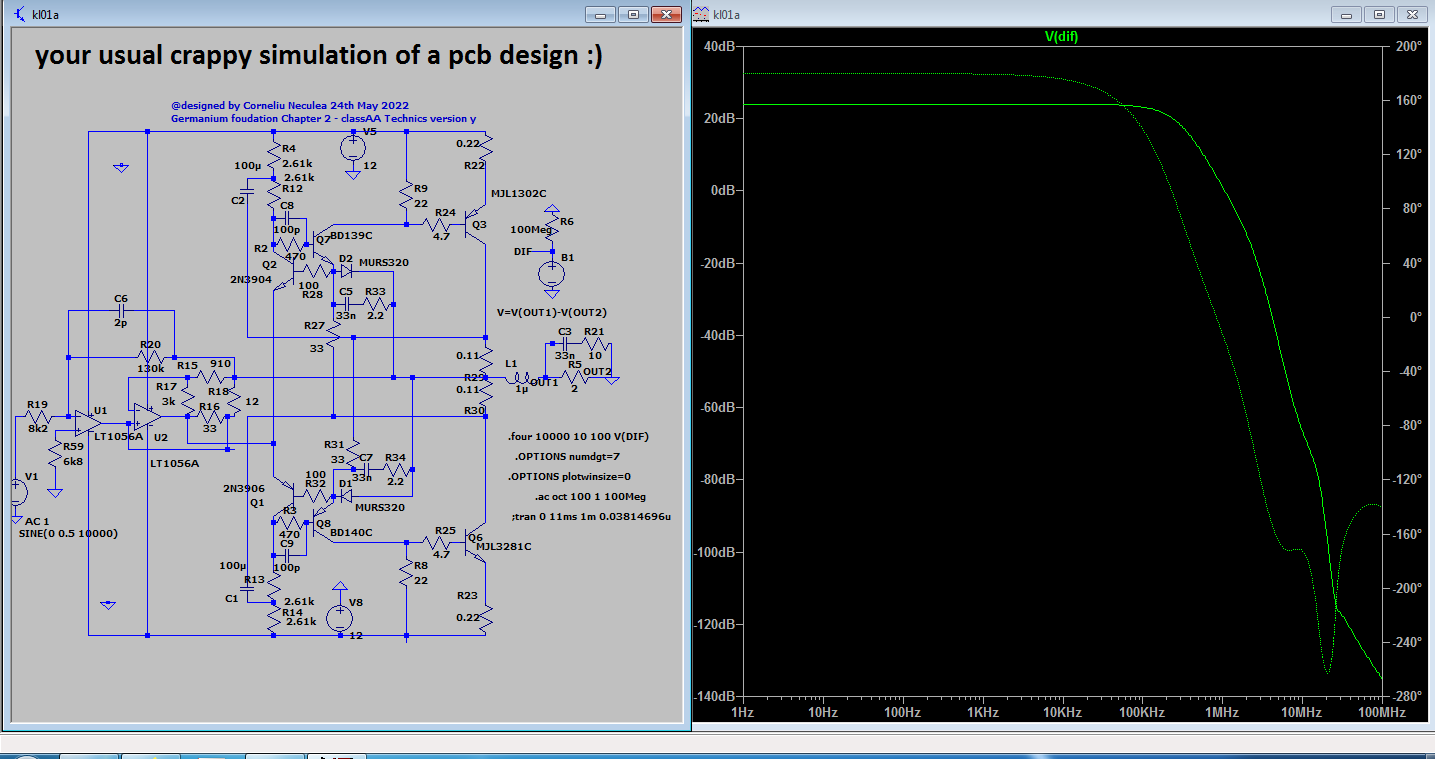Click the 'designed by Corneliu Neculea' comment
Screen dimensions: 1435x759
[290, 105]
